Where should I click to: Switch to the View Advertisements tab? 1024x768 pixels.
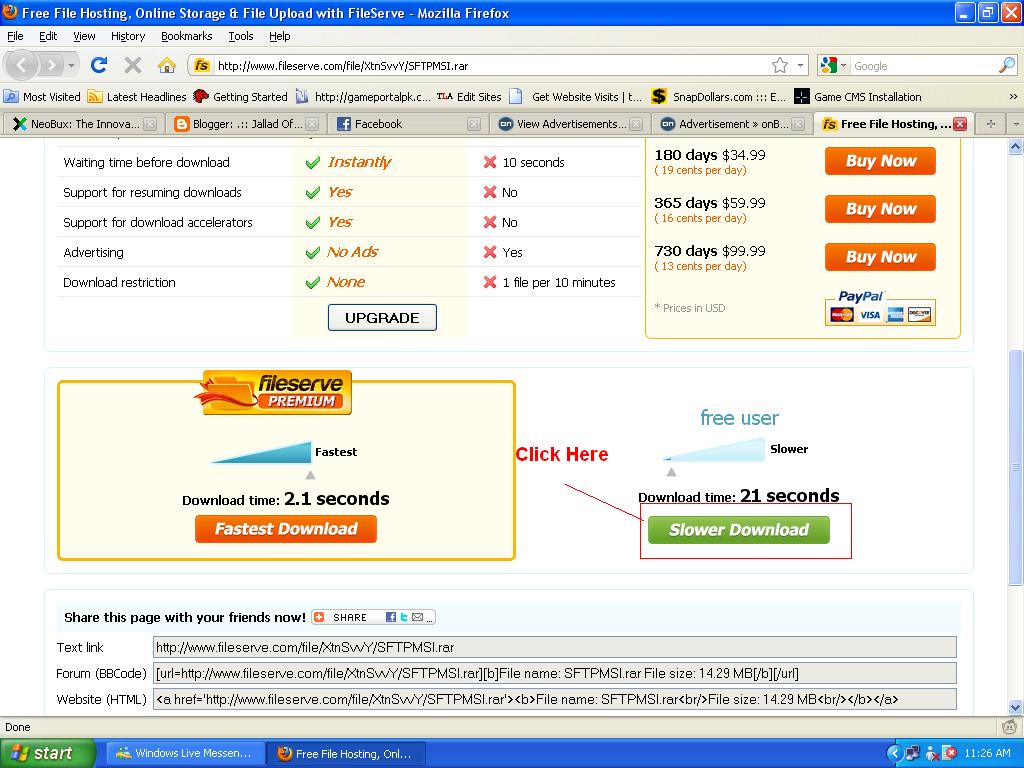point(558,123)
